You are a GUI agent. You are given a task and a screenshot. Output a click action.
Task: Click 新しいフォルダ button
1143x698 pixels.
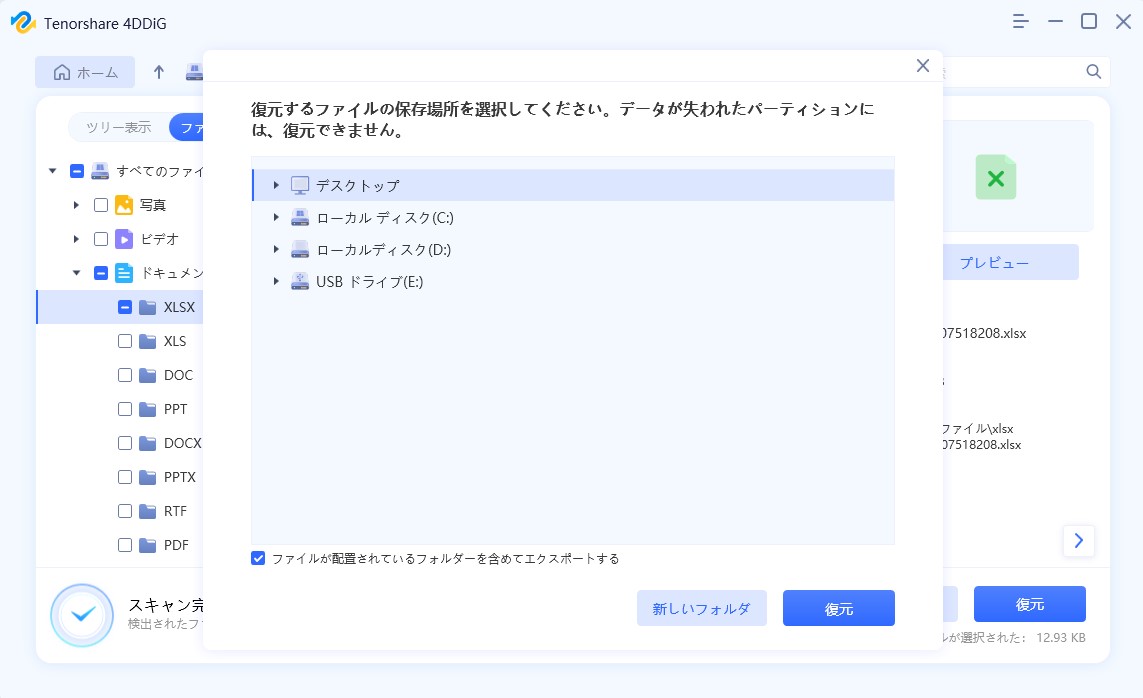tap(701, 608)
